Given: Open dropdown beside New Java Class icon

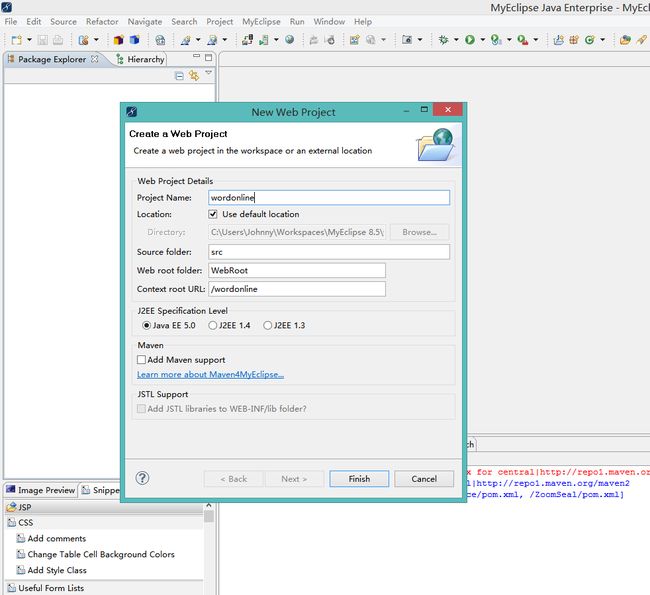Looking at the screenshot, I should point(602,40).
